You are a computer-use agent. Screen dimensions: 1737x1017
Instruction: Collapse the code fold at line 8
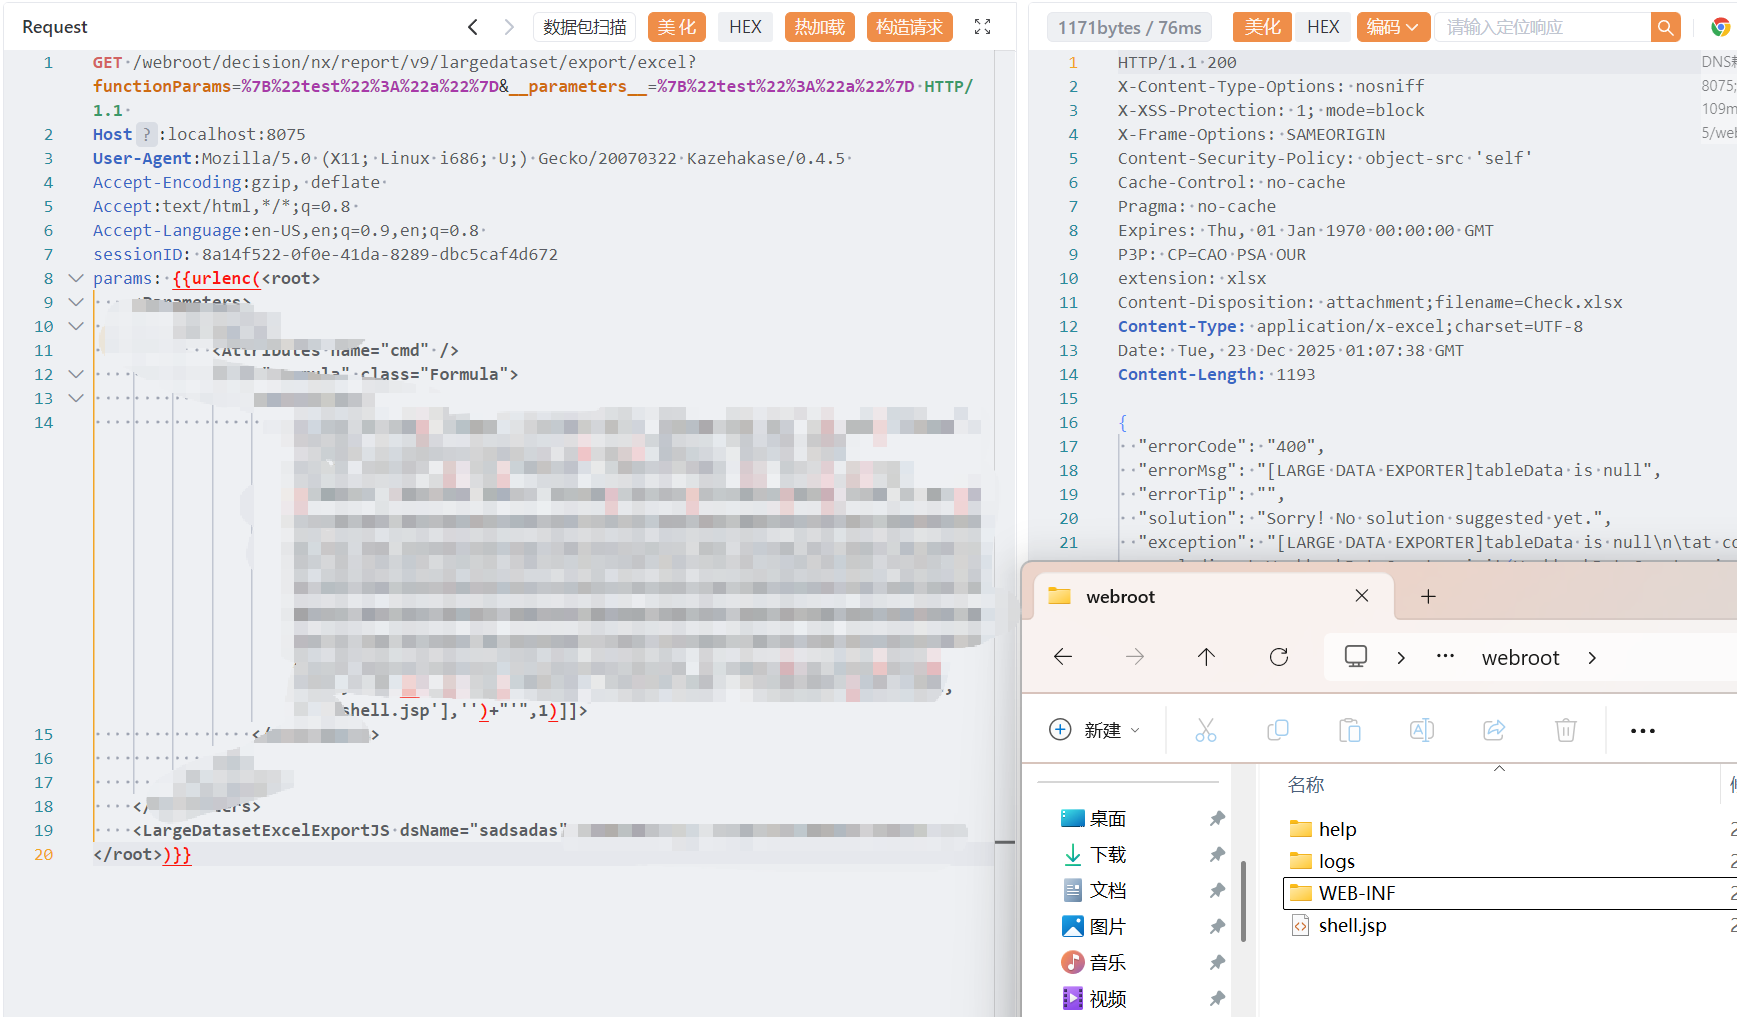(76, 279)
